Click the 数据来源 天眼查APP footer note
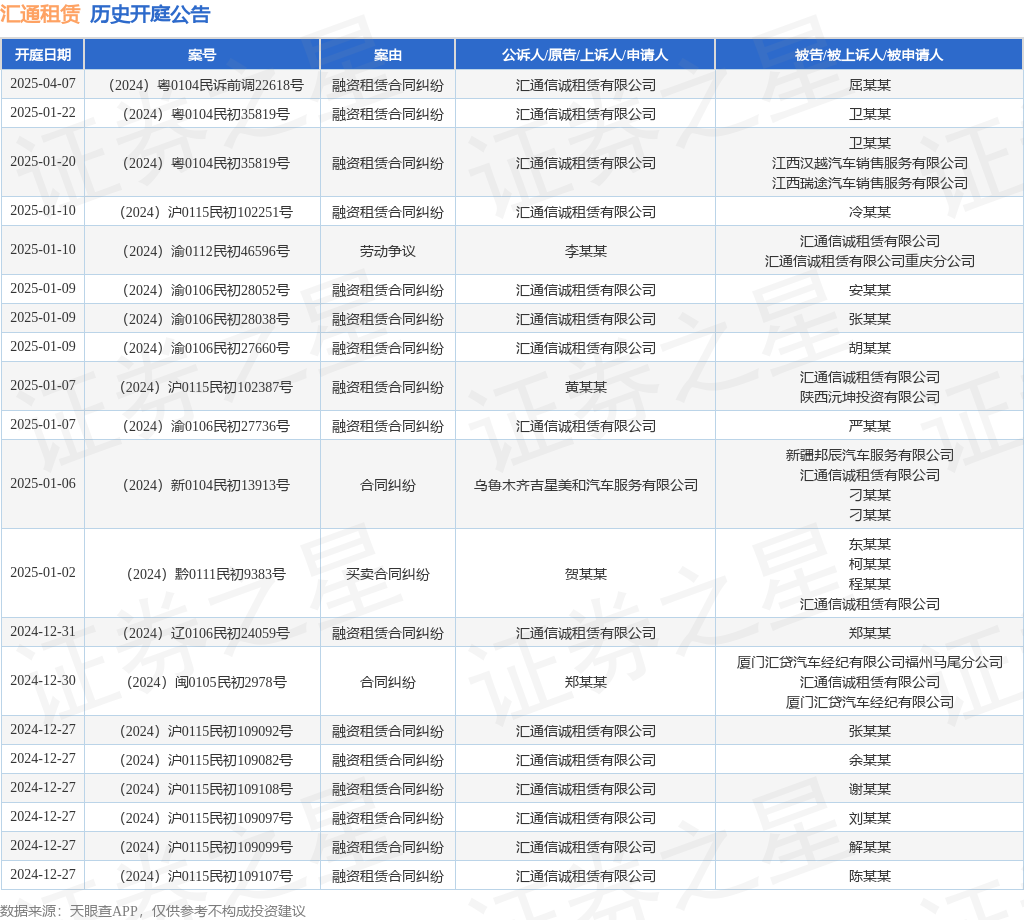This screenshot has width=1024, height=920. pyautogui.click(x=153, y=911)
